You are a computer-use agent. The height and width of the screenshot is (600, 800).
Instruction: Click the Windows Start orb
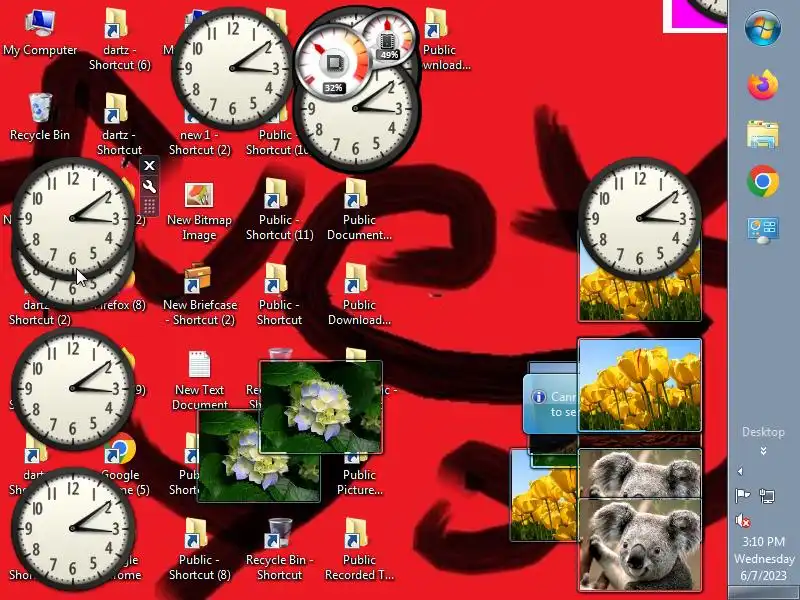(x=763, y=29)
